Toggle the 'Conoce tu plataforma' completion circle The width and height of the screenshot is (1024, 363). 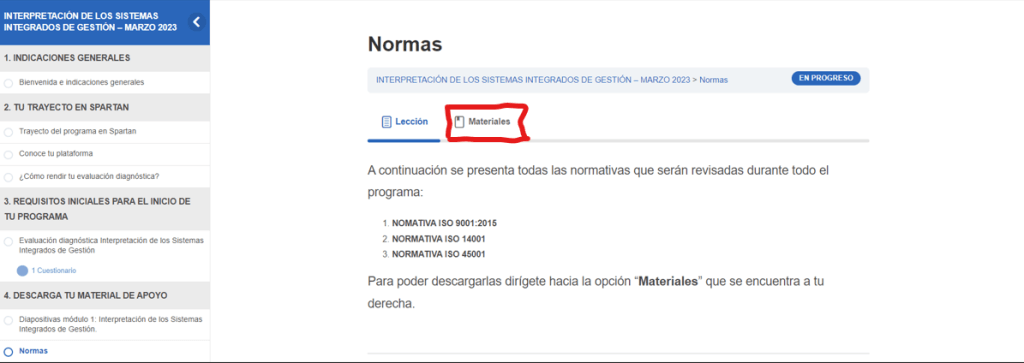click(x=8, y=155)
